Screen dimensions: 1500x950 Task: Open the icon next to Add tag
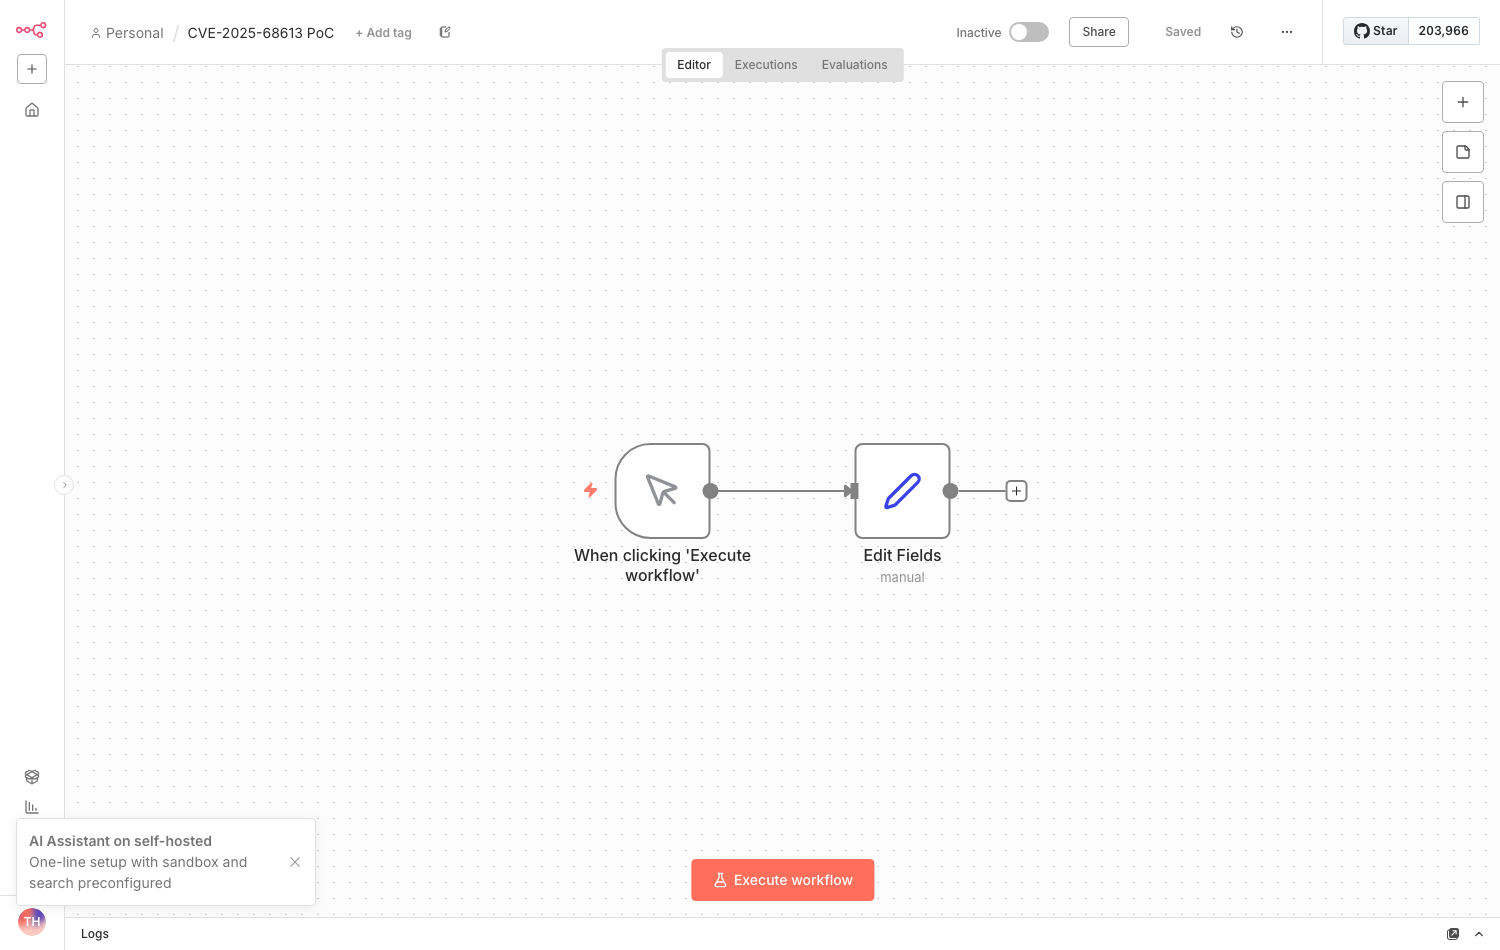(x=445, y=32)
